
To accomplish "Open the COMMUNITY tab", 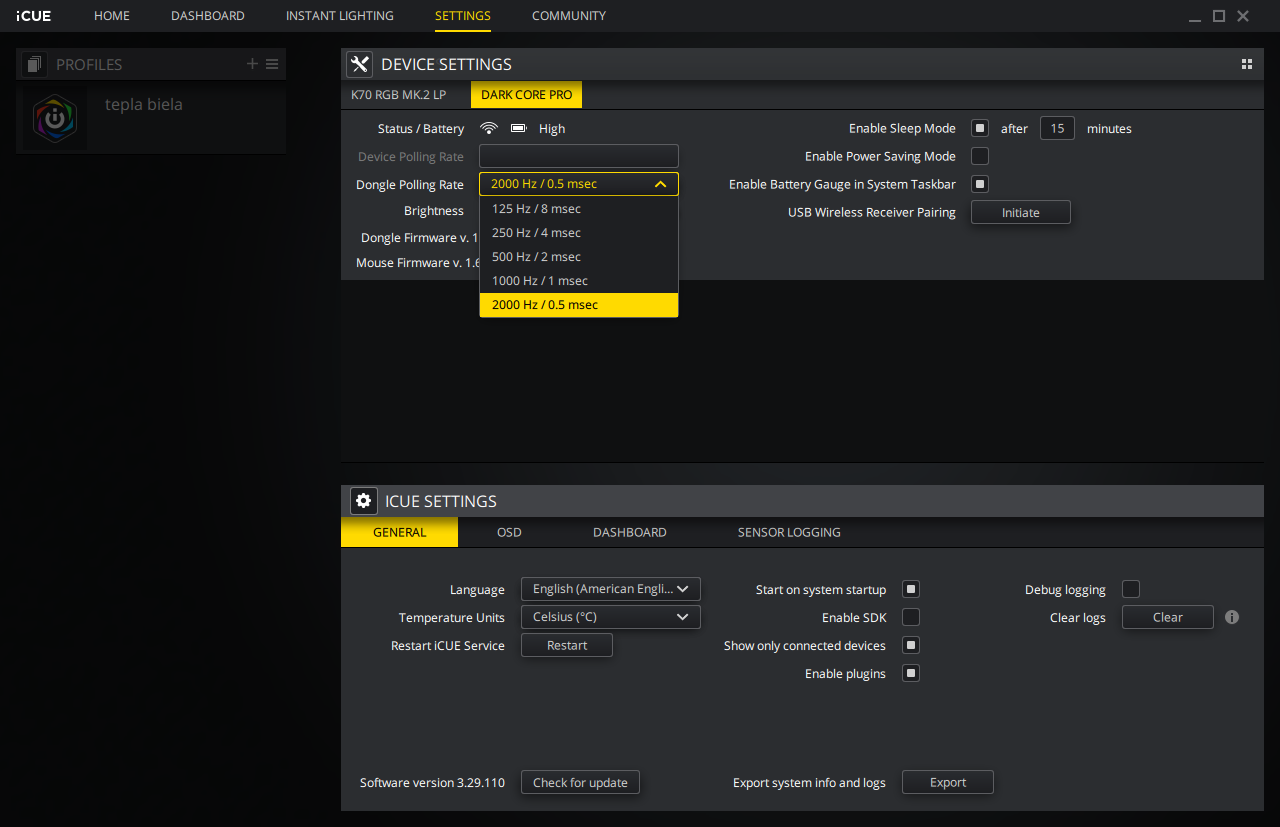I will (569, 16).
